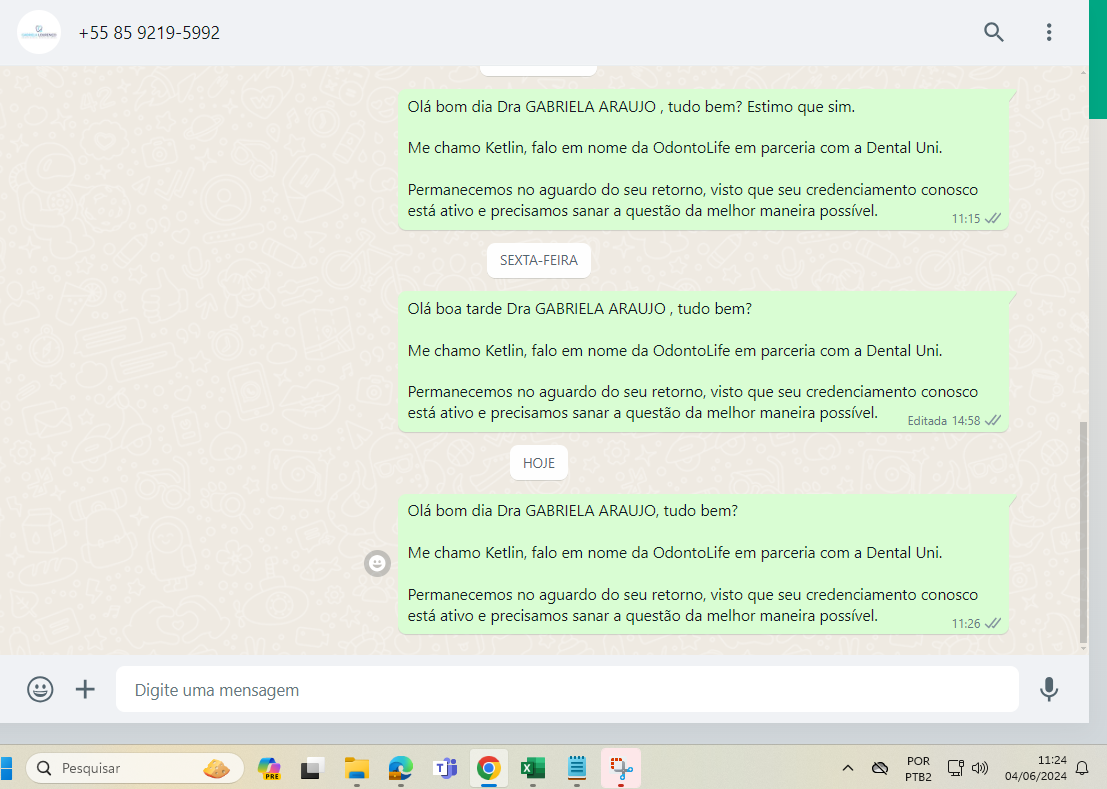The height and width of the screenshot is (789, 1107).
Task: Open the contact profile picture
Action: pyautogui.click(x=39, y=32)
